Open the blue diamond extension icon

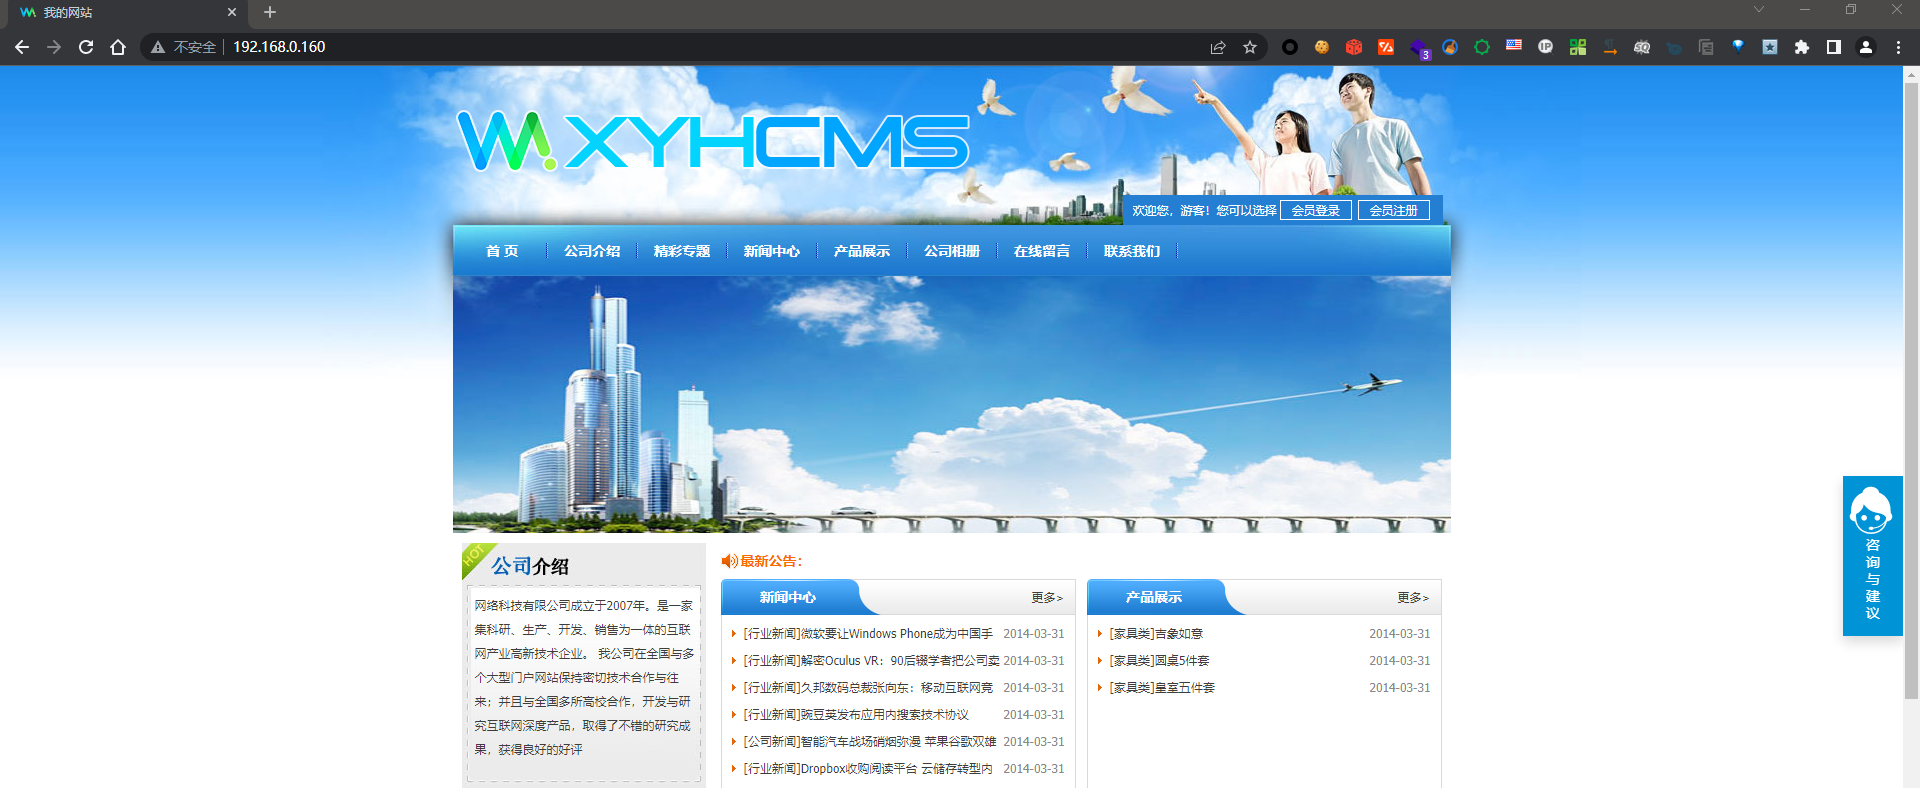point(1738,46)
